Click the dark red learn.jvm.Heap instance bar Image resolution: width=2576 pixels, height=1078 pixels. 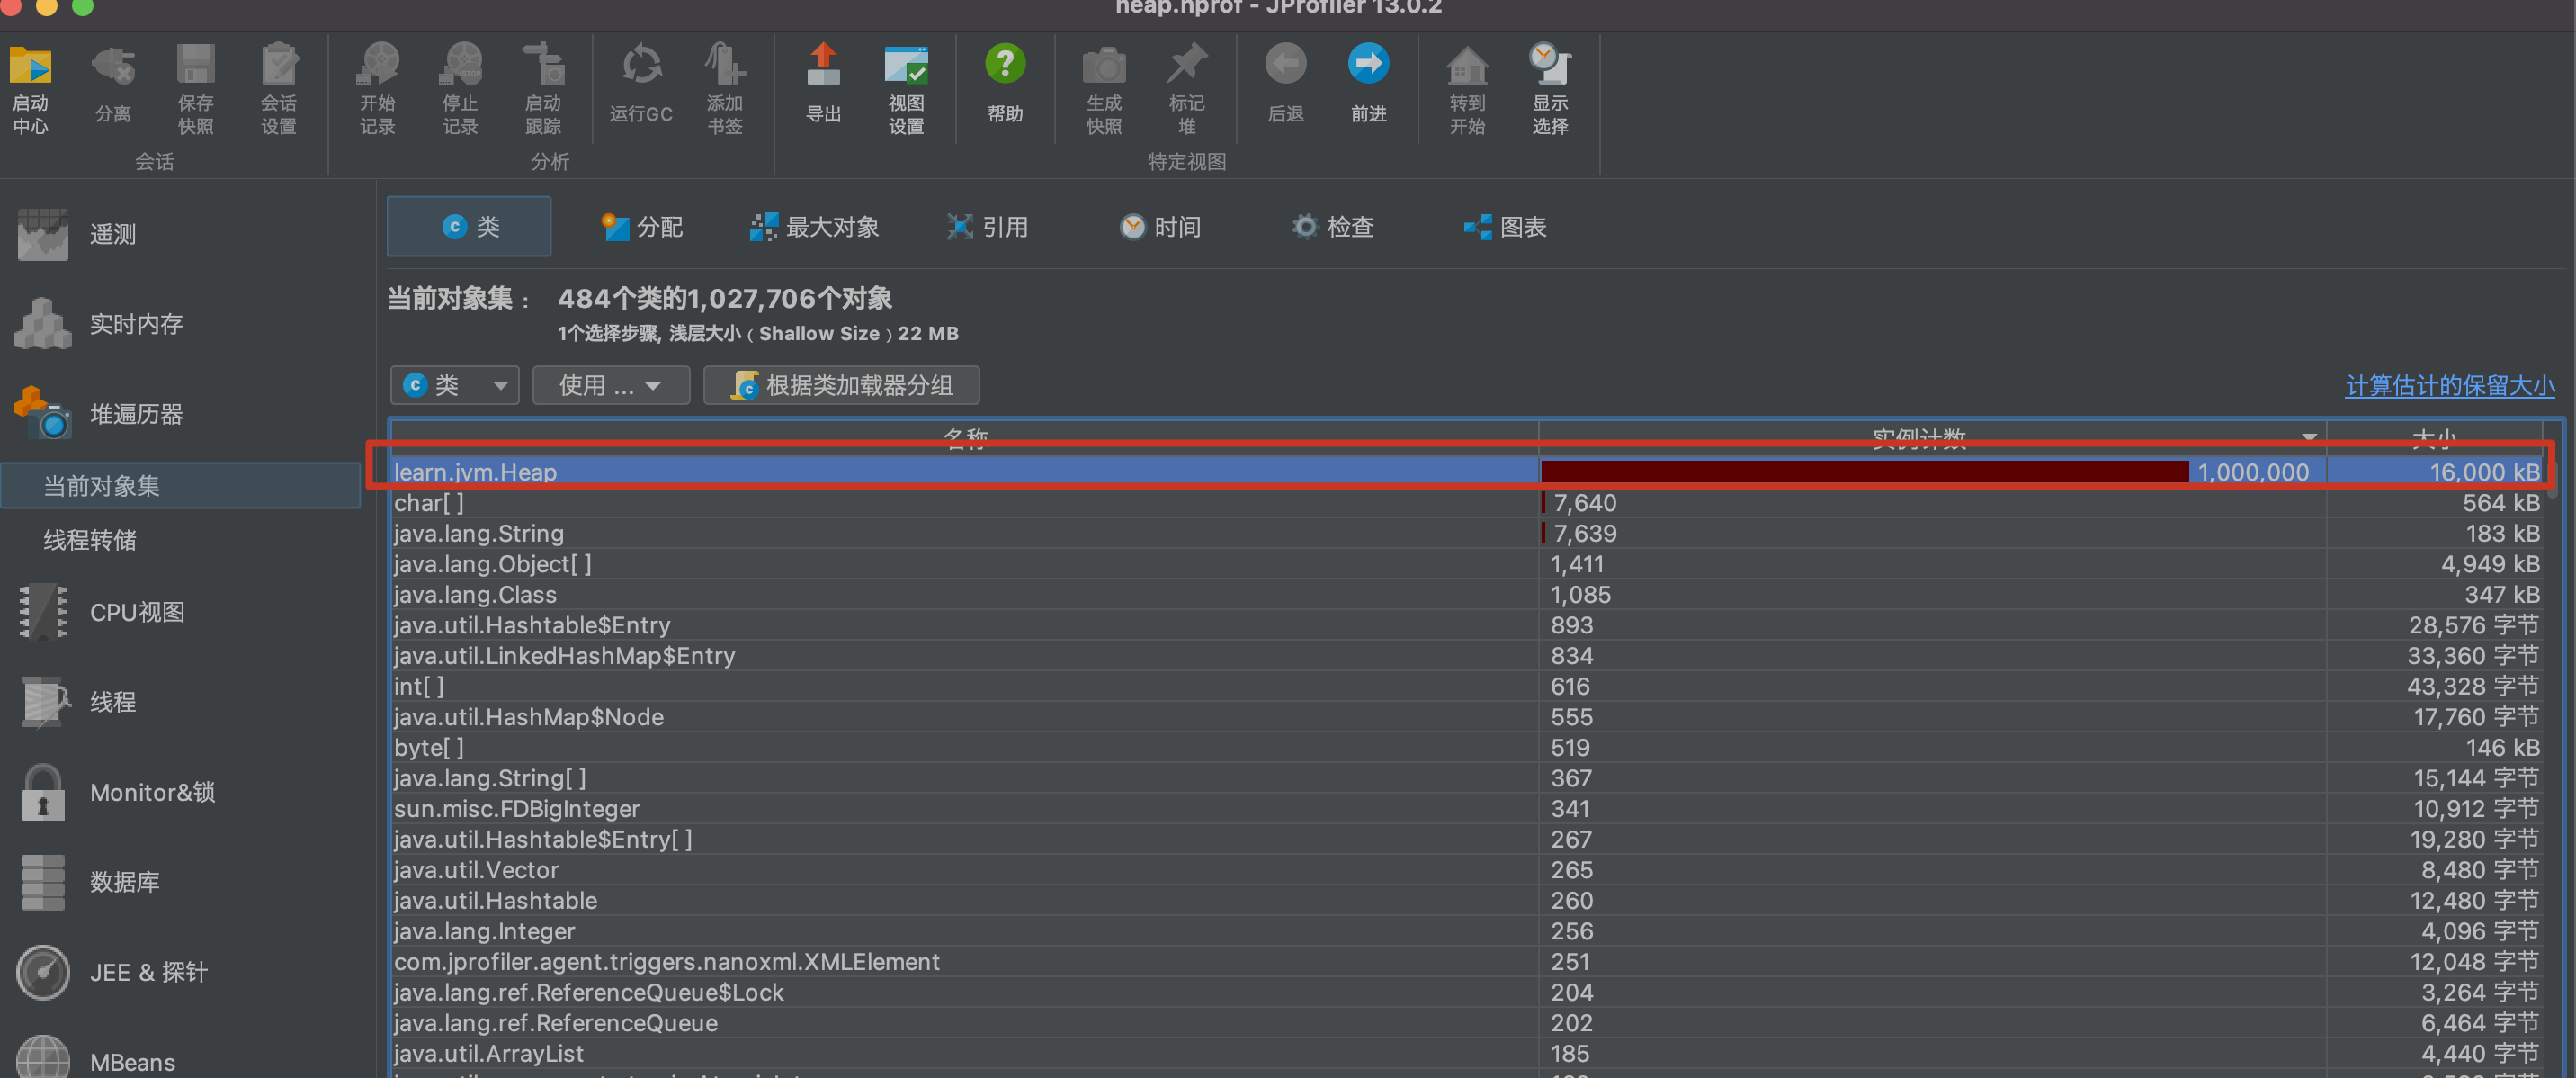tap(1864, 472)
